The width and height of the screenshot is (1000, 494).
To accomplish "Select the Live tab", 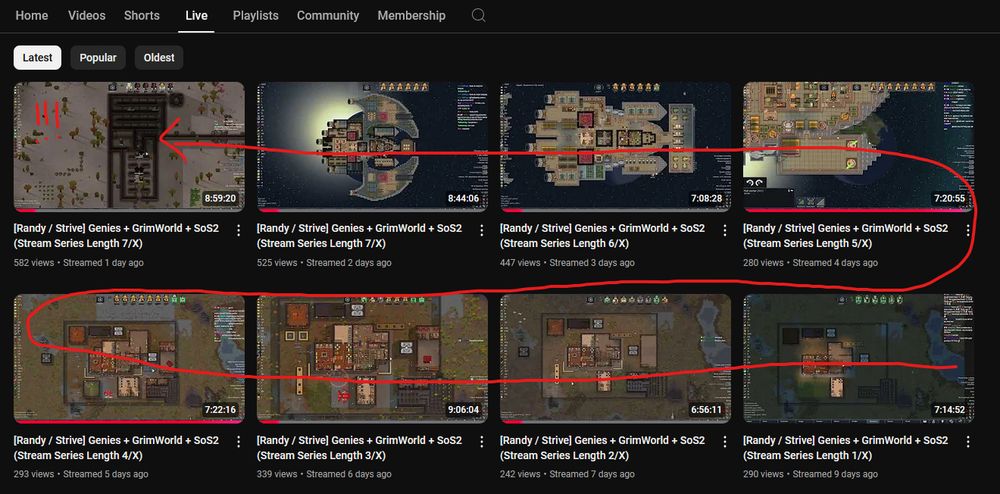I will [196, 15].
